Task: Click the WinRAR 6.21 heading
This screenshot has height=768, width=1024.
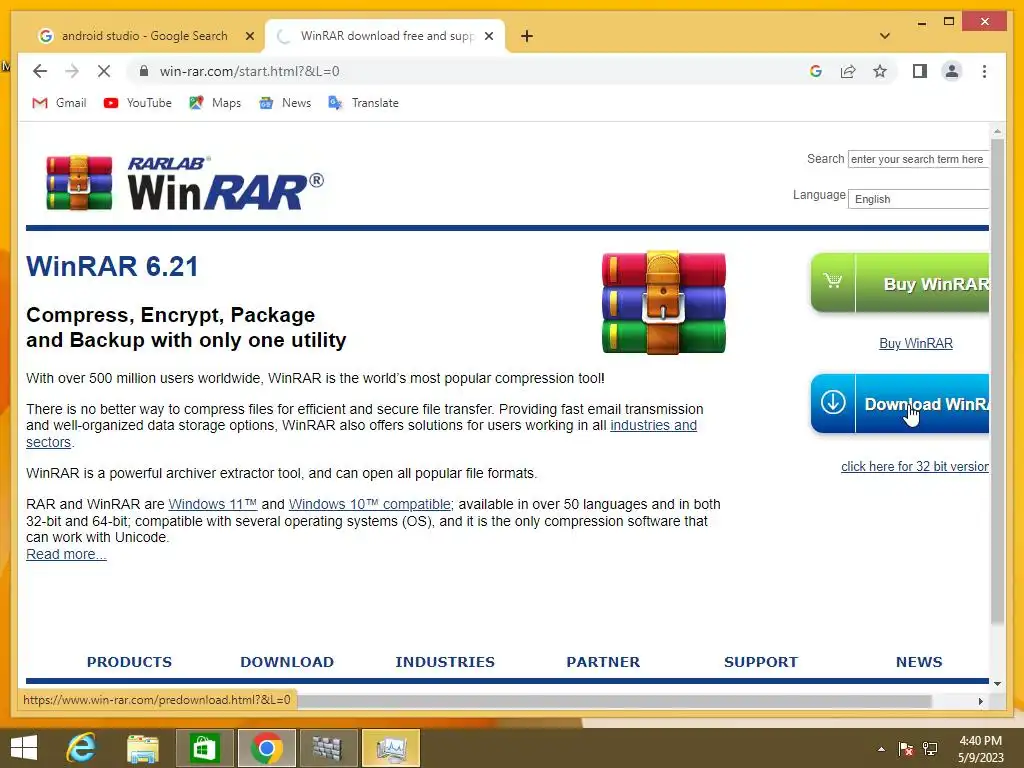Action: point(112,266)
